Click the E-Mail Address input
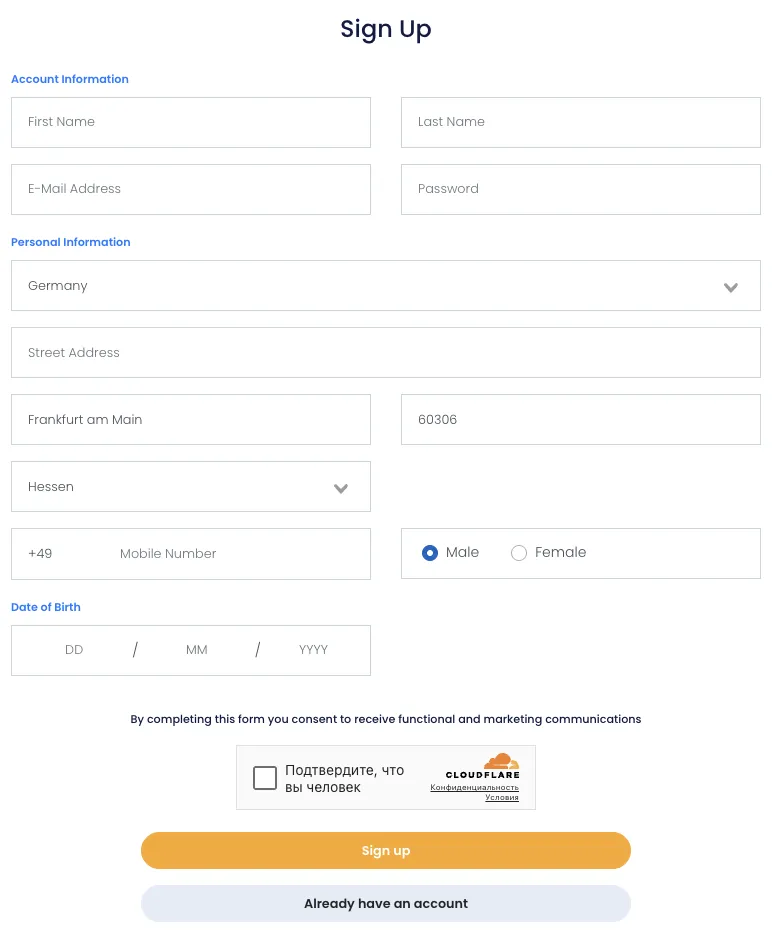This screenshot has height=940, width=774. [x=190, y=189]
